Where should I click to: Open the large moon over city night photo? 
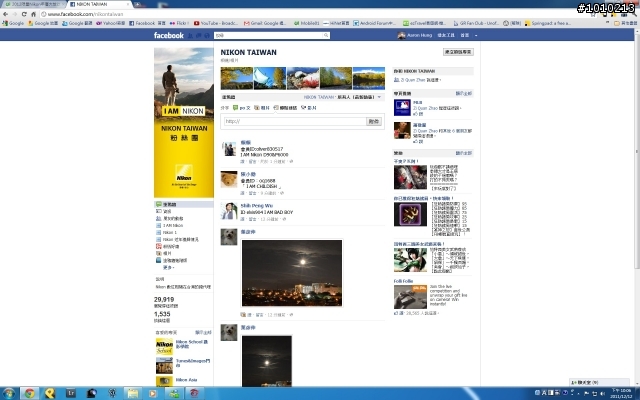pos(292,273)
